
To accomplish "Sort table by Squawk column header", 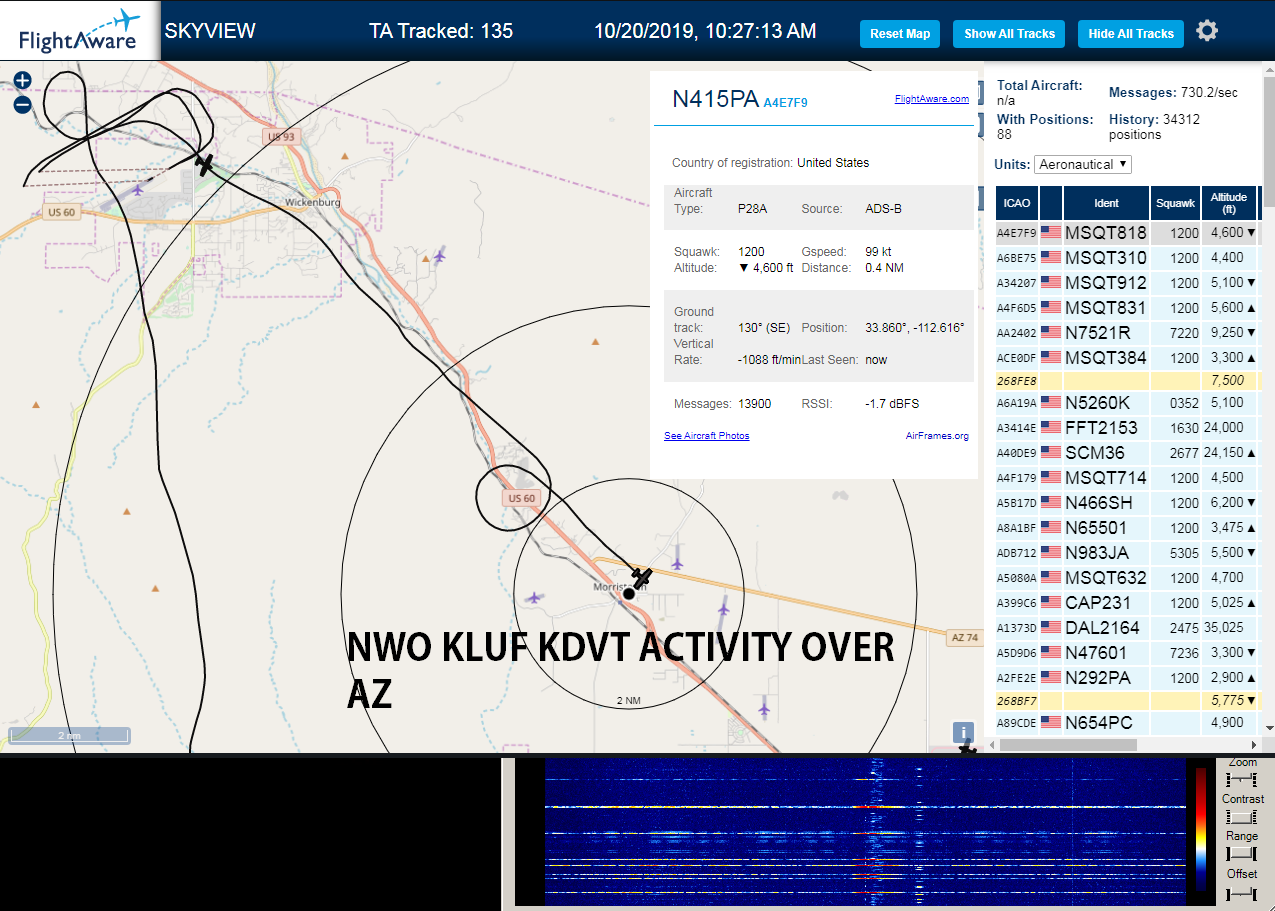I will (x=1175, y=203).
